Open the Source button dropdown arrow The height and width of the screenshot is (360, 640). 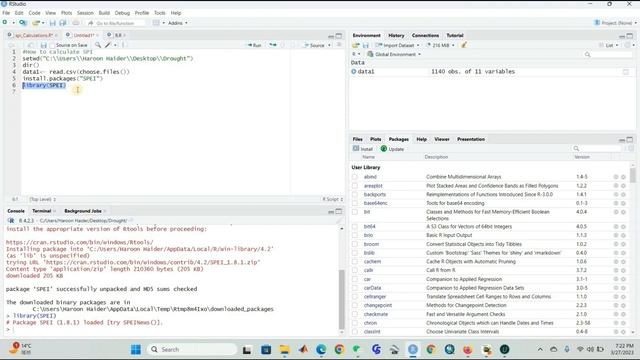tap(329, 45)
